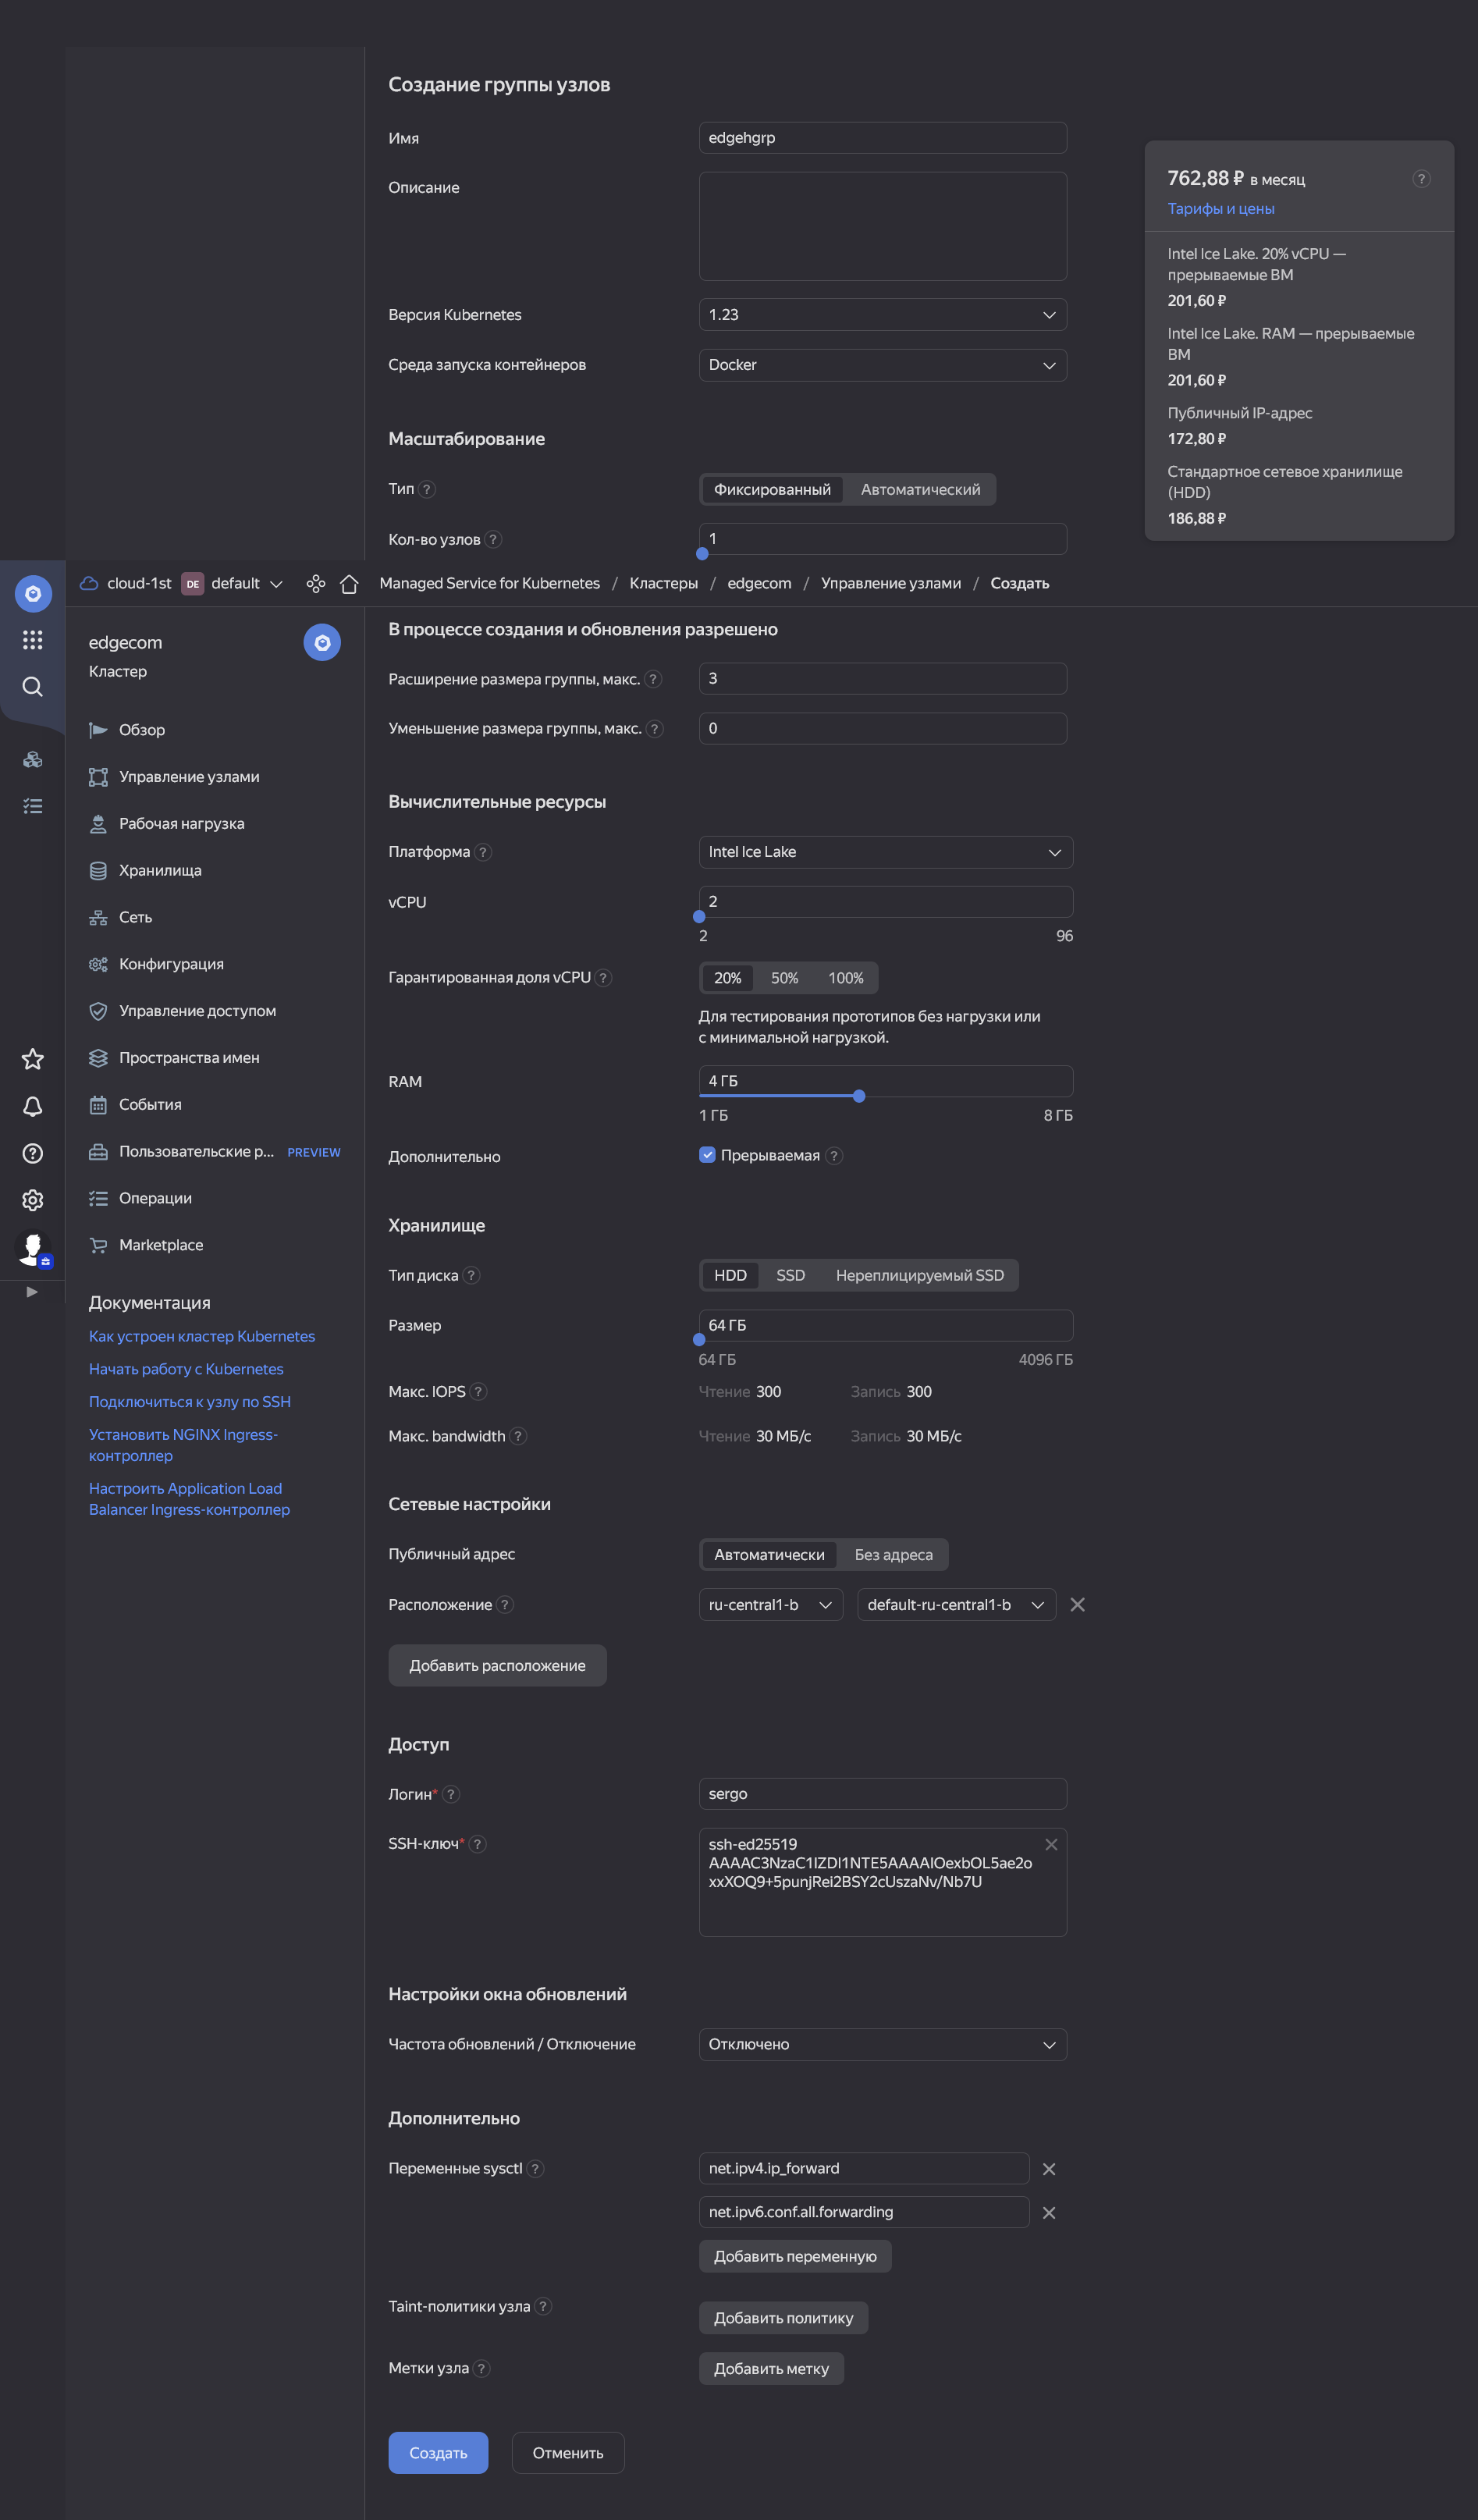Screen dimensions: 1478x2520
Task: Open the Docker container runtime dropdown
Action: 882,364
